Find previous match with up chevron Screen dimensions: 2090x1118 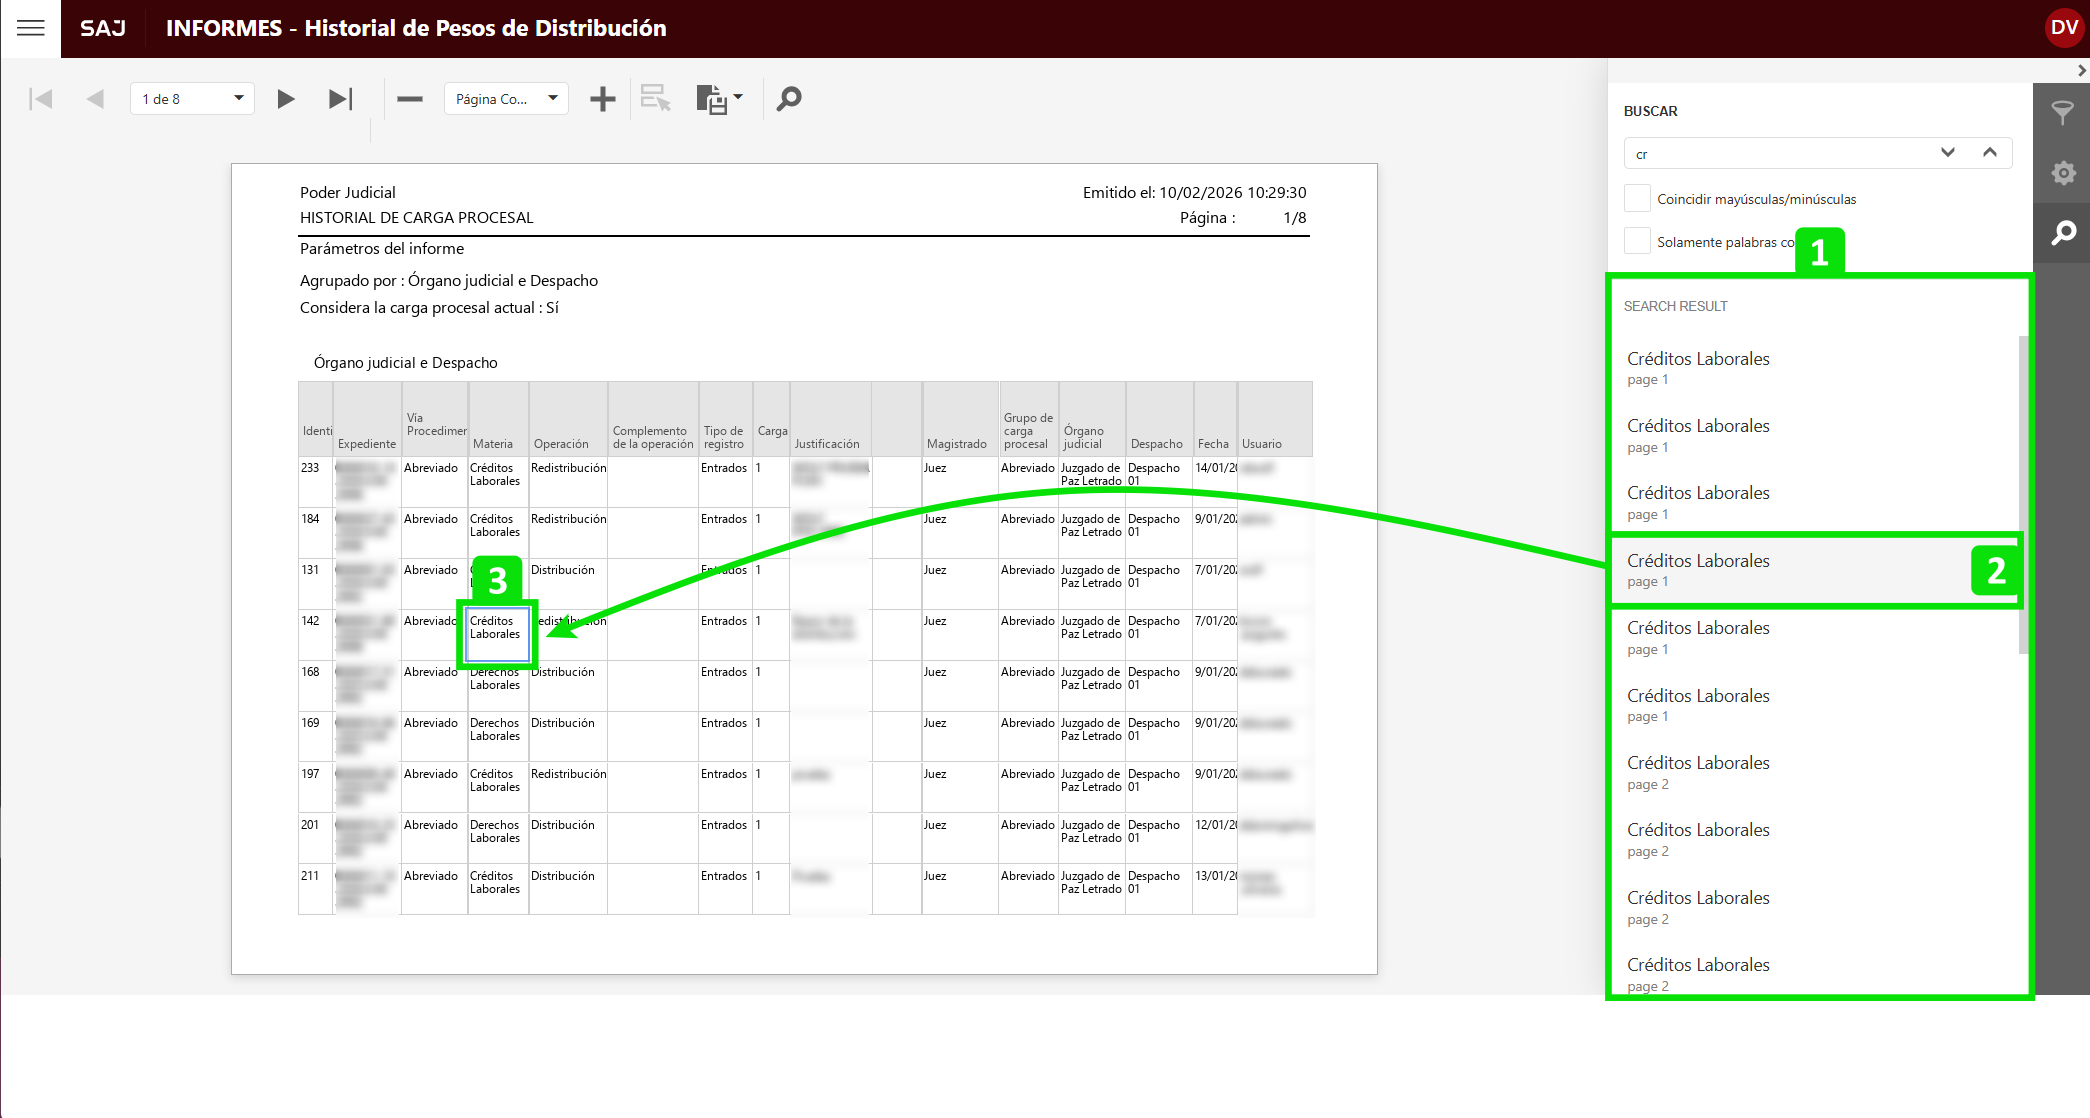point(1989,153)
